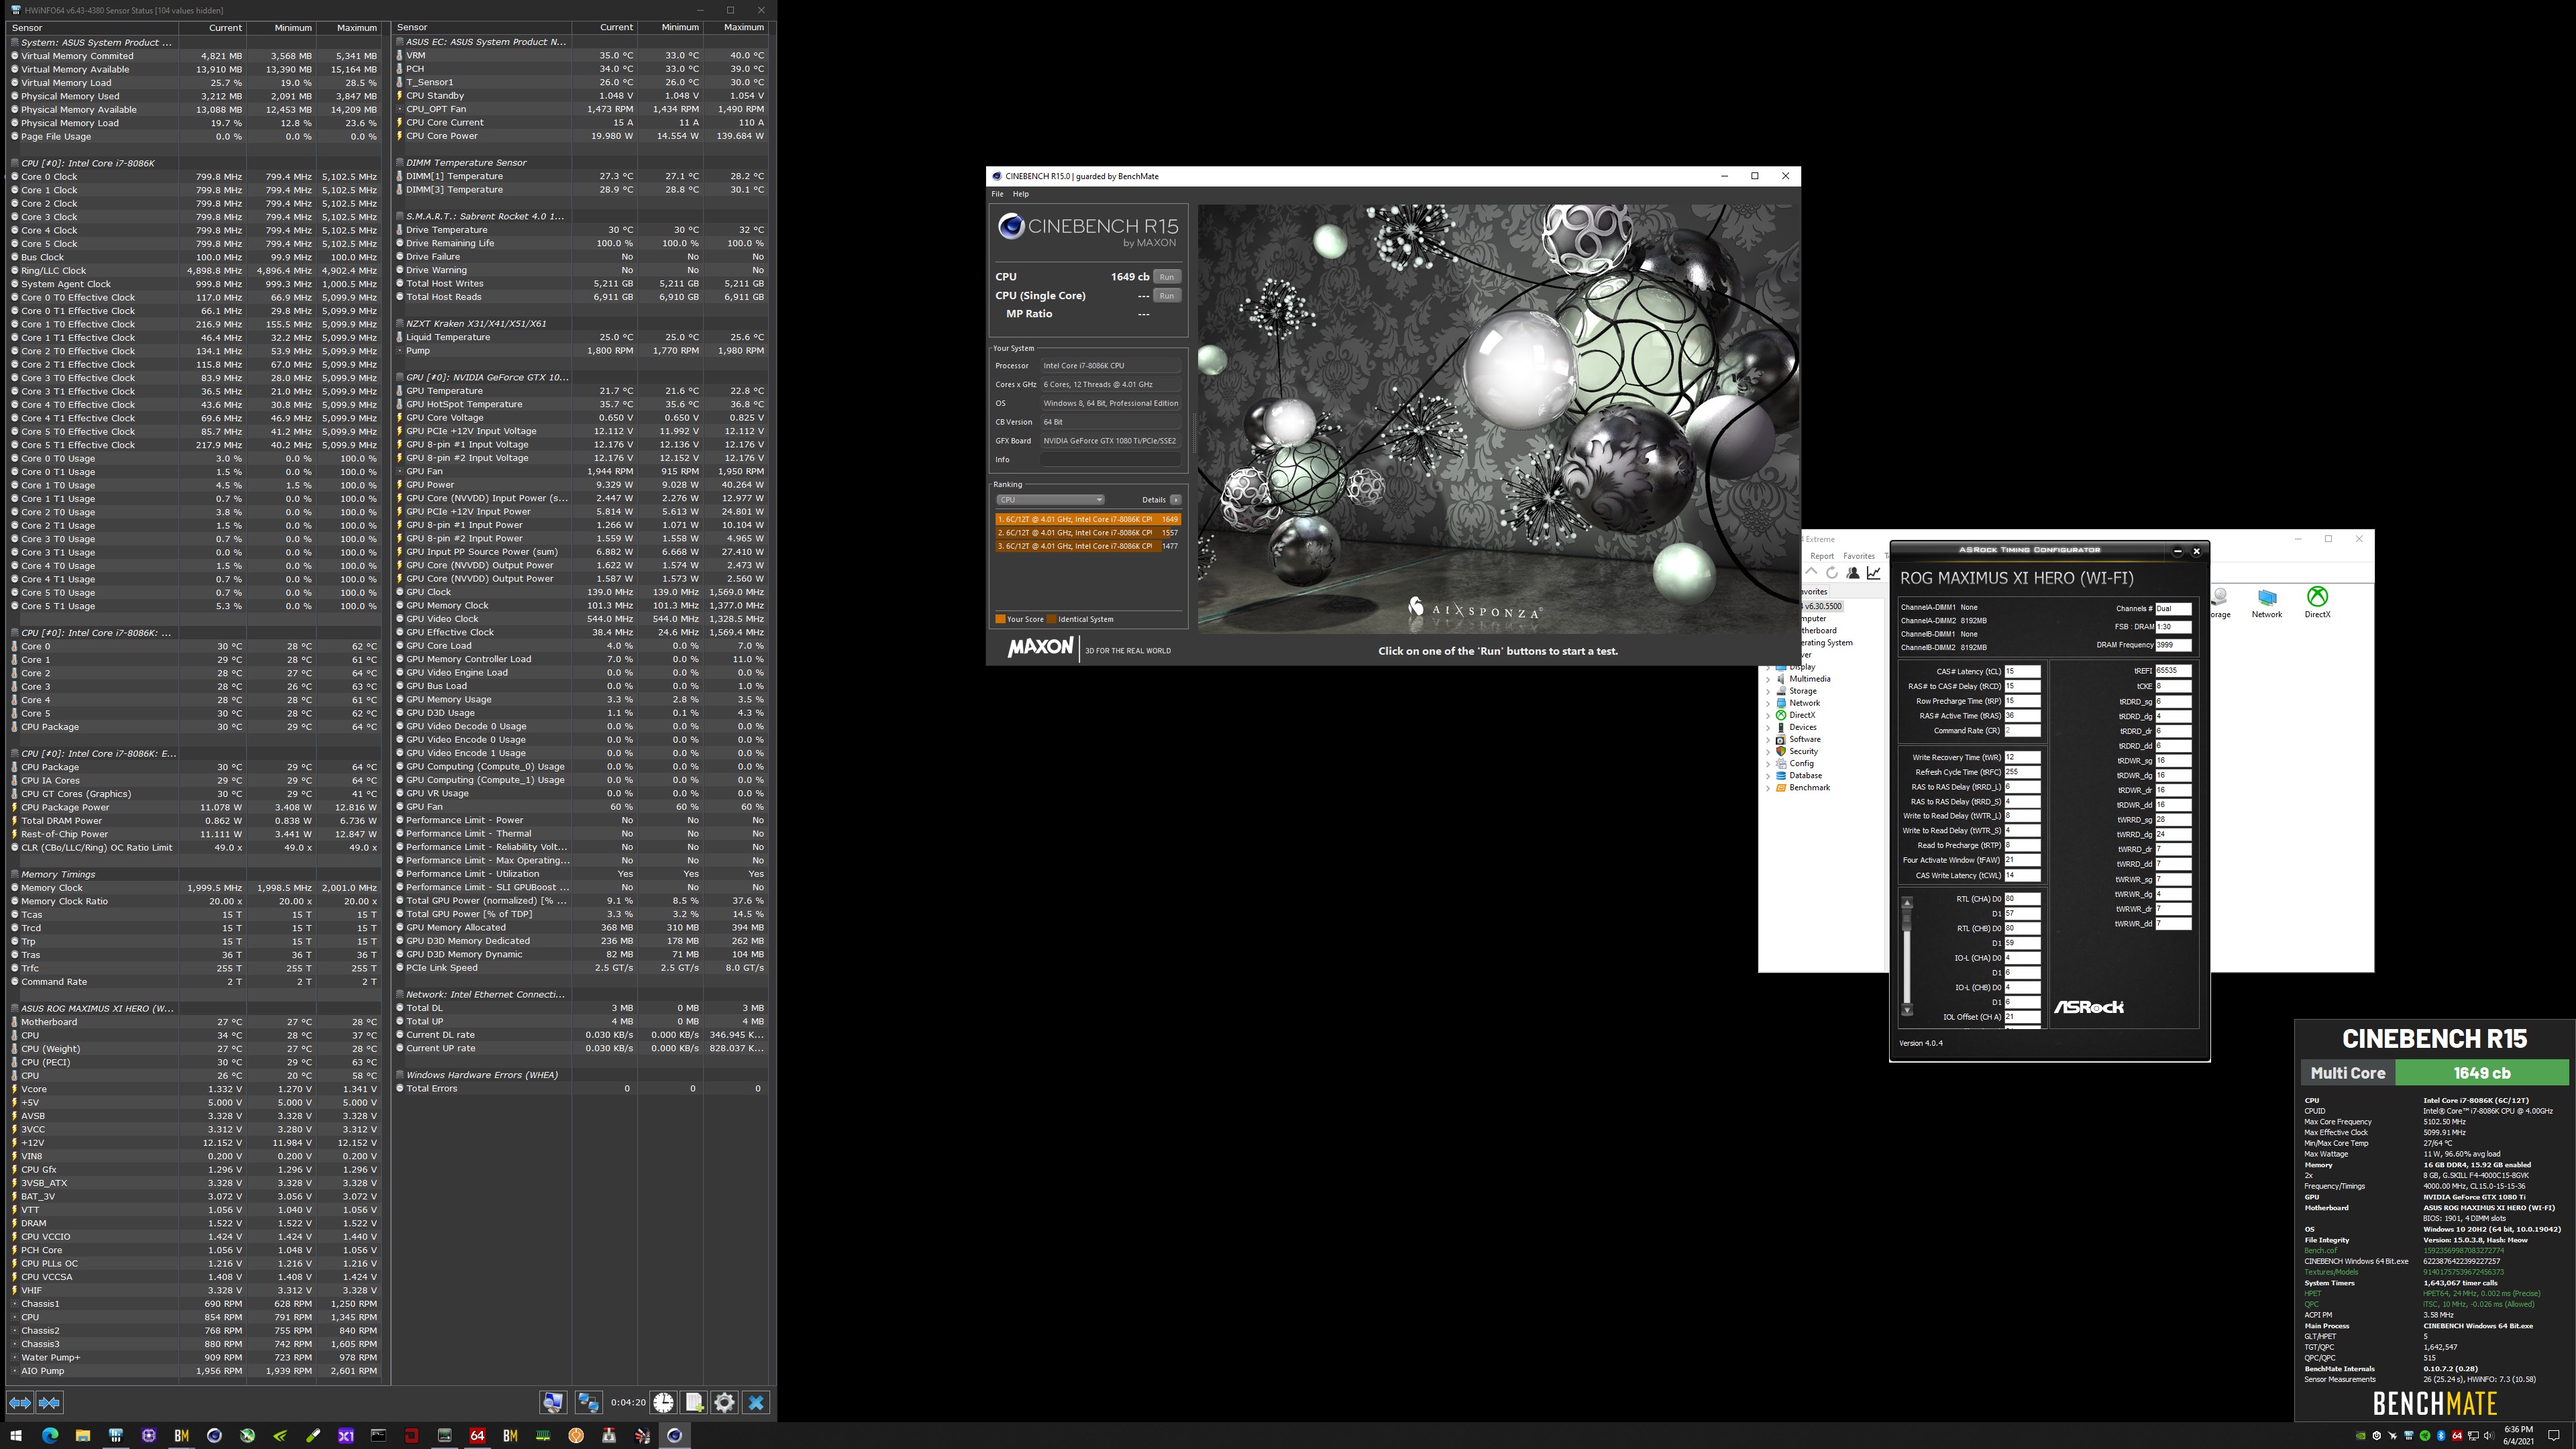Expand the DirectX node in AIDA64 tree
This screenshot has width=2576, height=1449.
(1768, 715)
